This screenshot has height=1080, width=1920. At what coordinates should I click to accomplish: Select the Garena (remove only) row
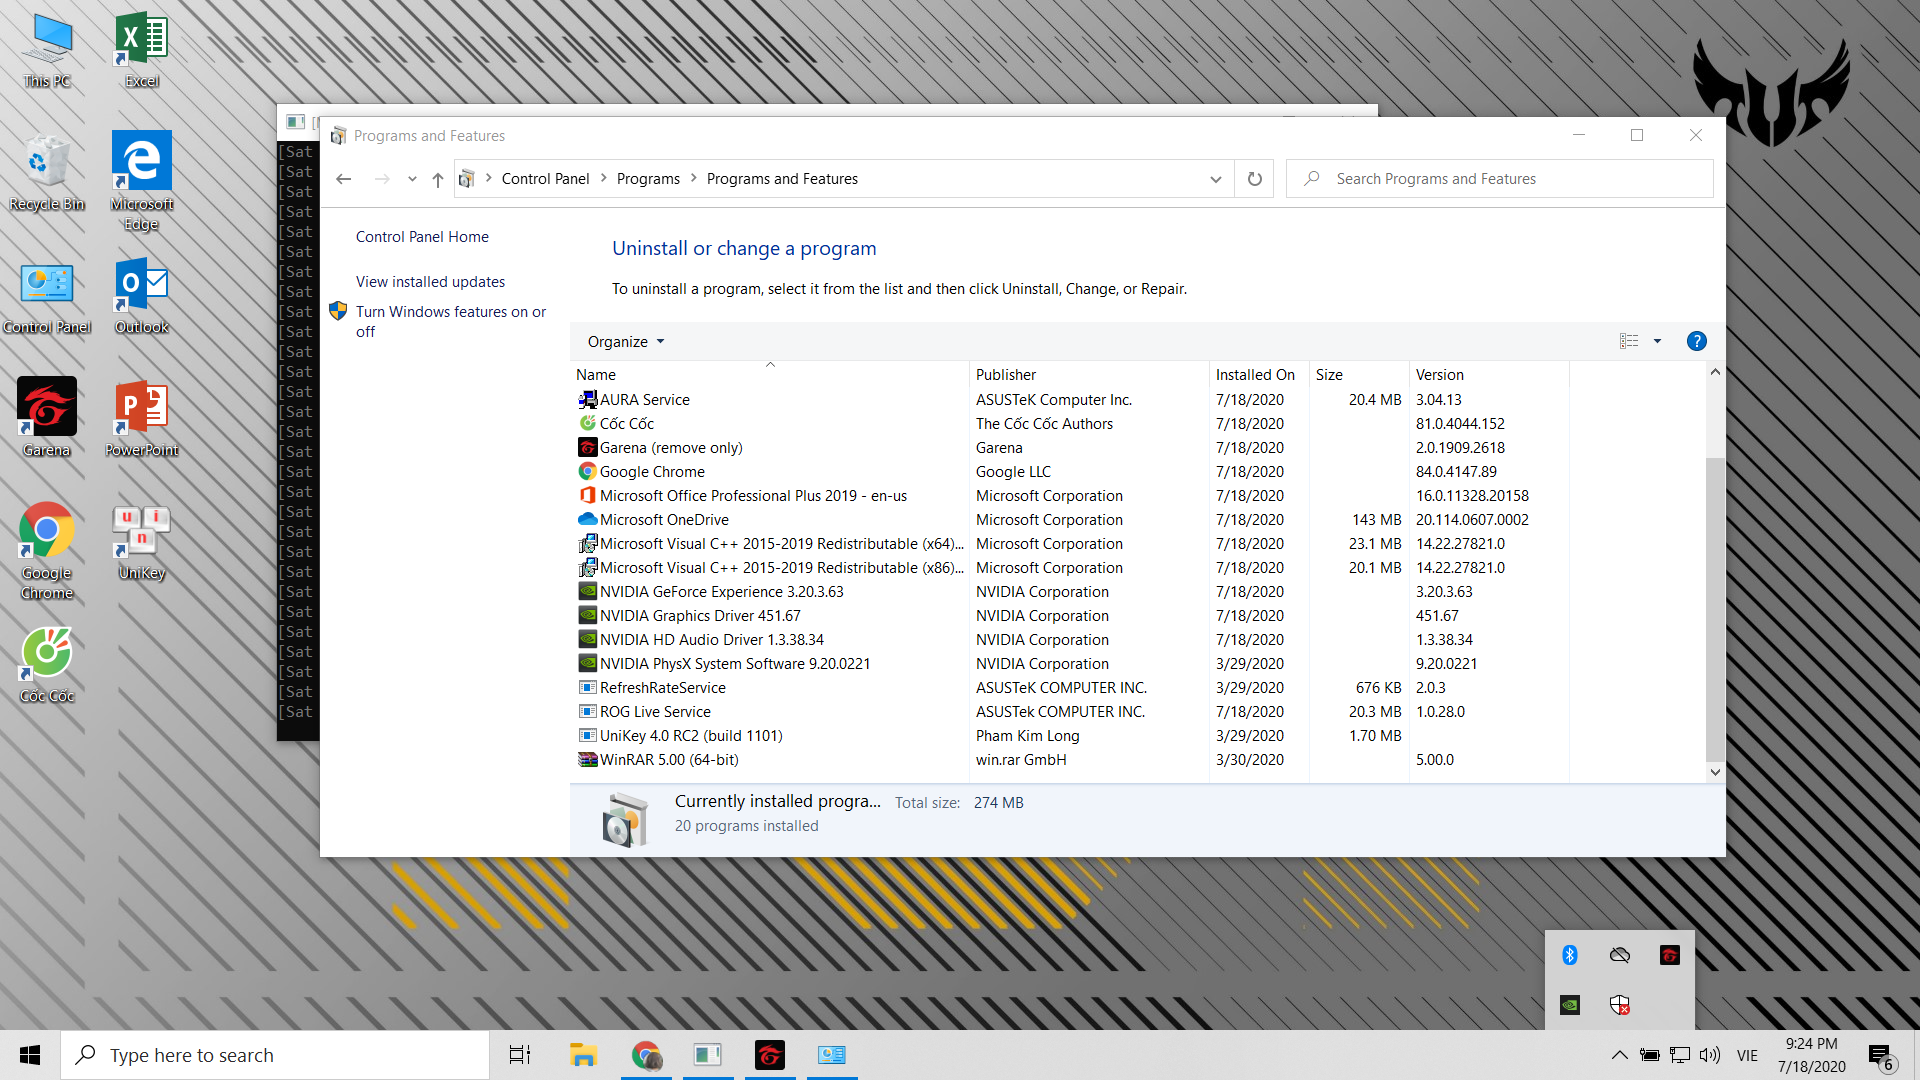point(1069,448)
